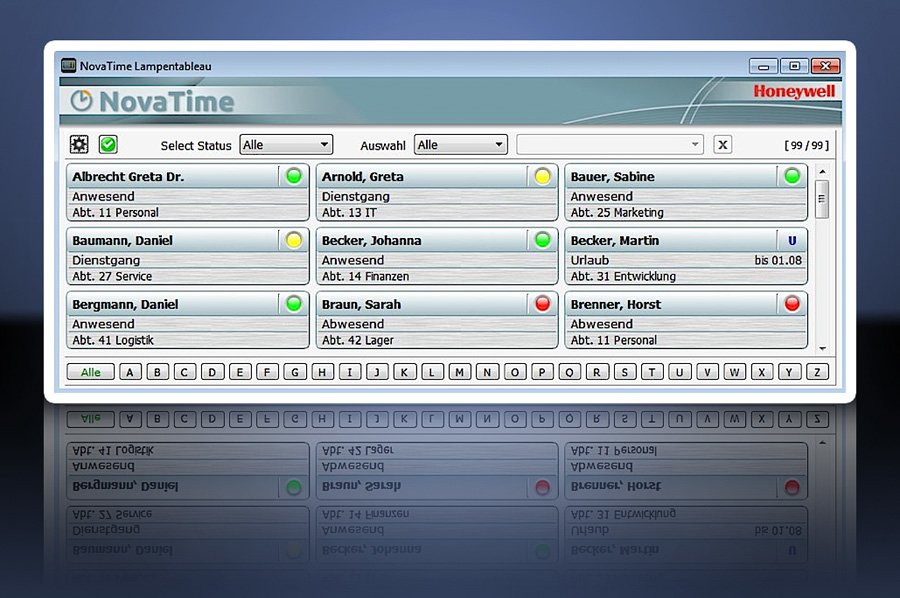Screen dimensions: 900x598
Task: Click yellow status lamp of Baumann, Daniel
Action: click(294, 240)
